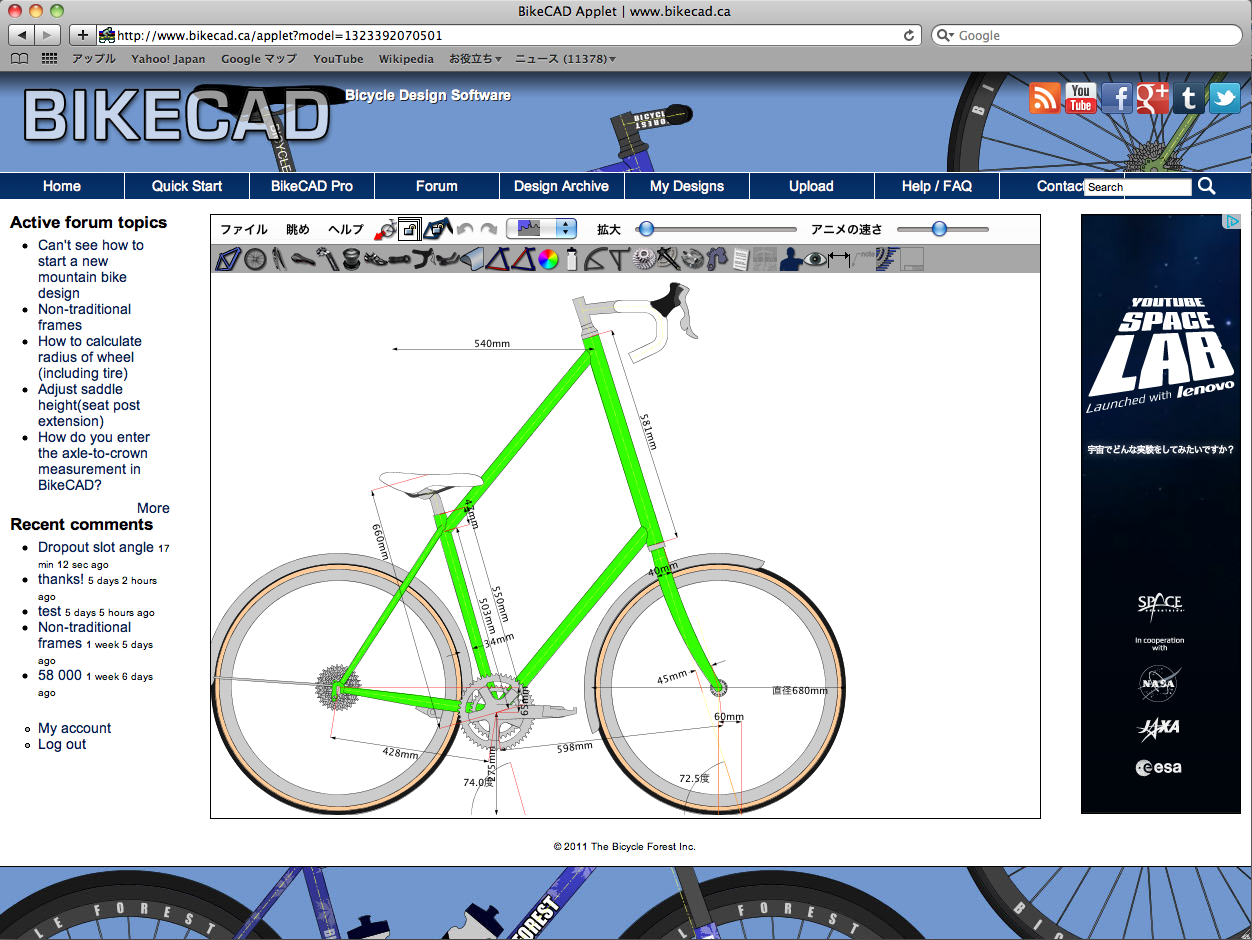The image size is (1252, 940).
Task: Open the RSS feed icon
Action: coord(1045,97)
